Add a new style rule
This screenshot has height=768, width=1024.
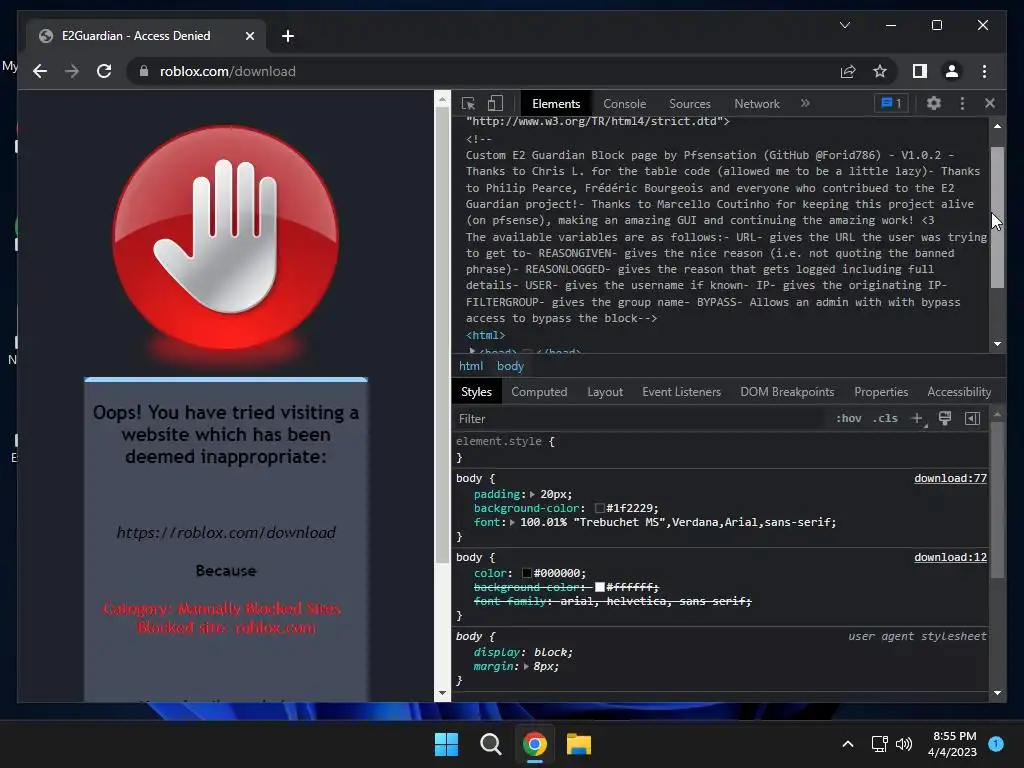coord(917,419)
